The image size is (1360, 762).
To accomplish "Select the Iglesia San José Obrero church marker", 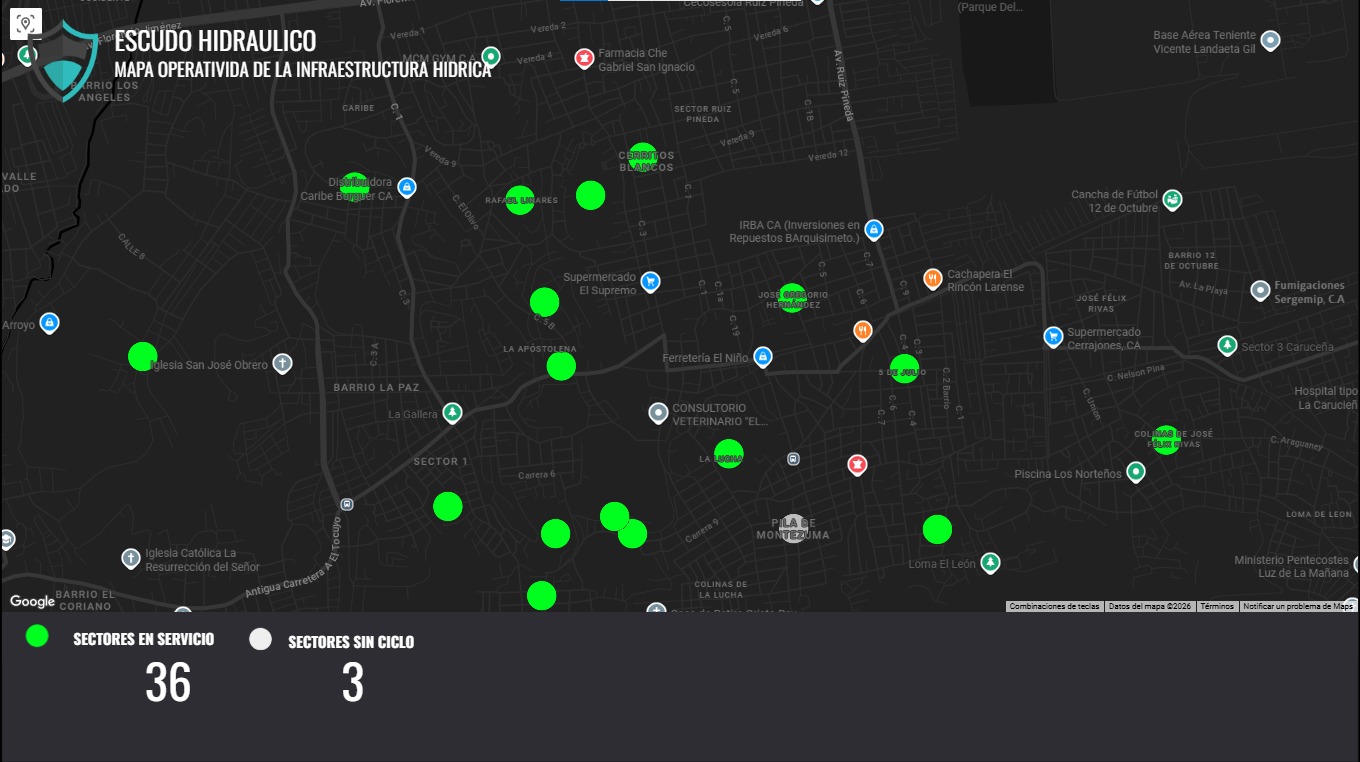I will click(283, 364).
